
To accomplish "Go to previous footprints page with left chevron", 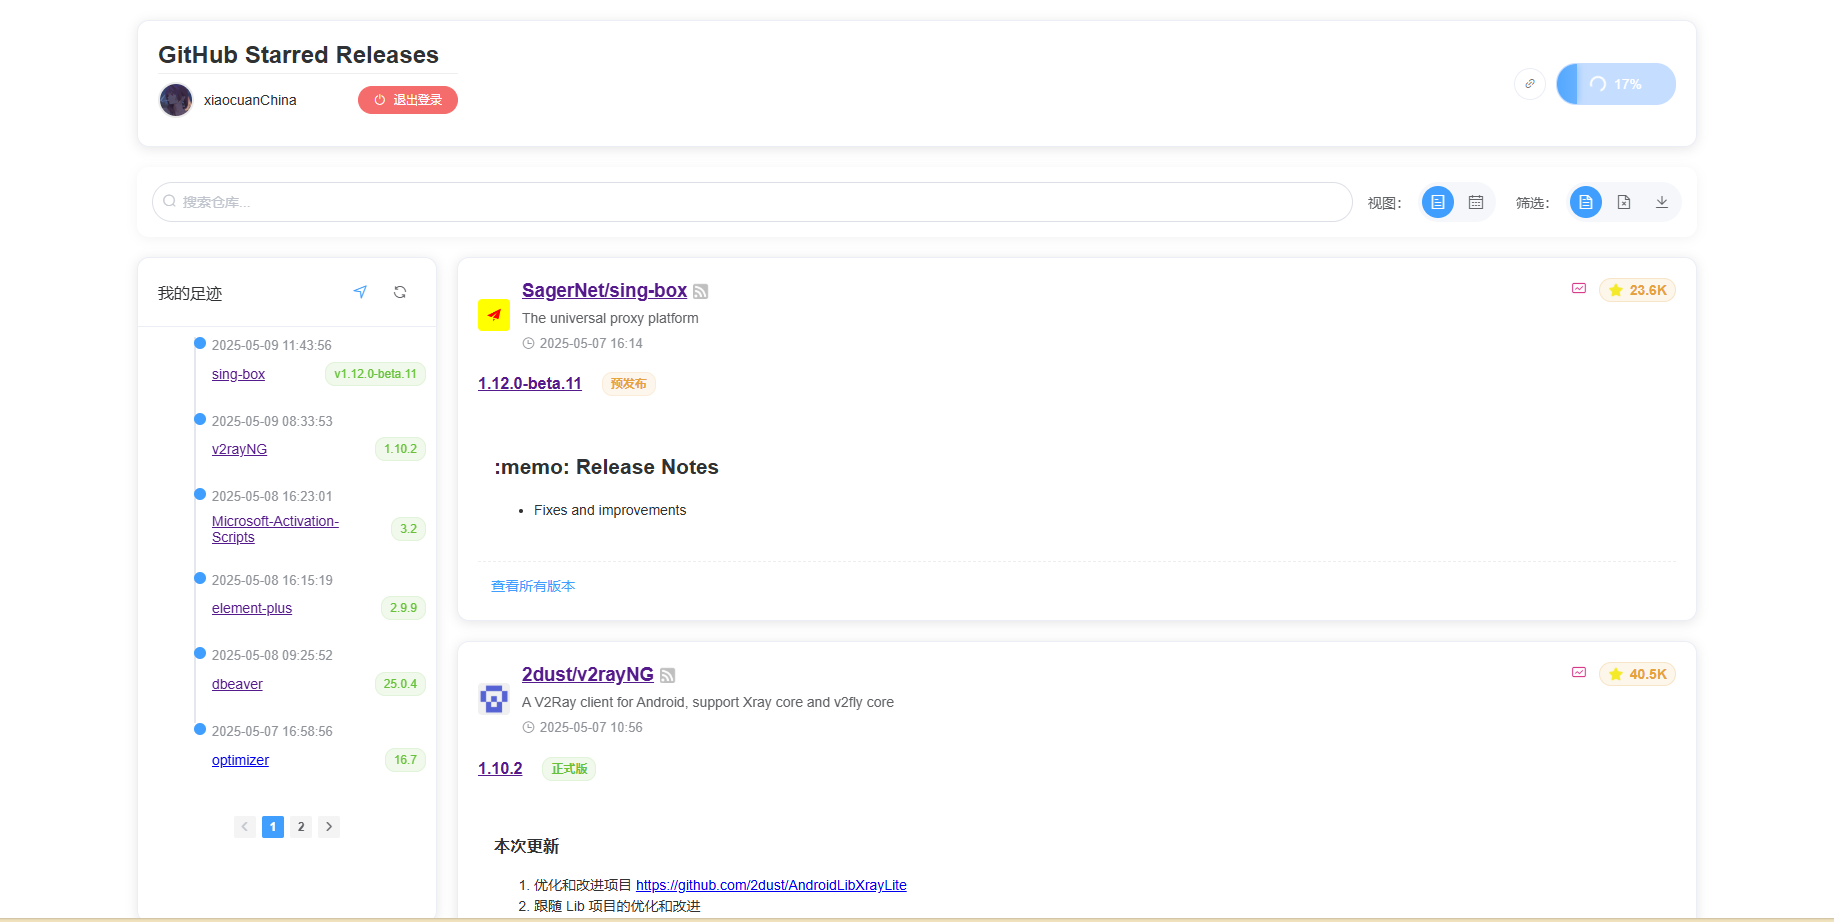I will 244,827.
